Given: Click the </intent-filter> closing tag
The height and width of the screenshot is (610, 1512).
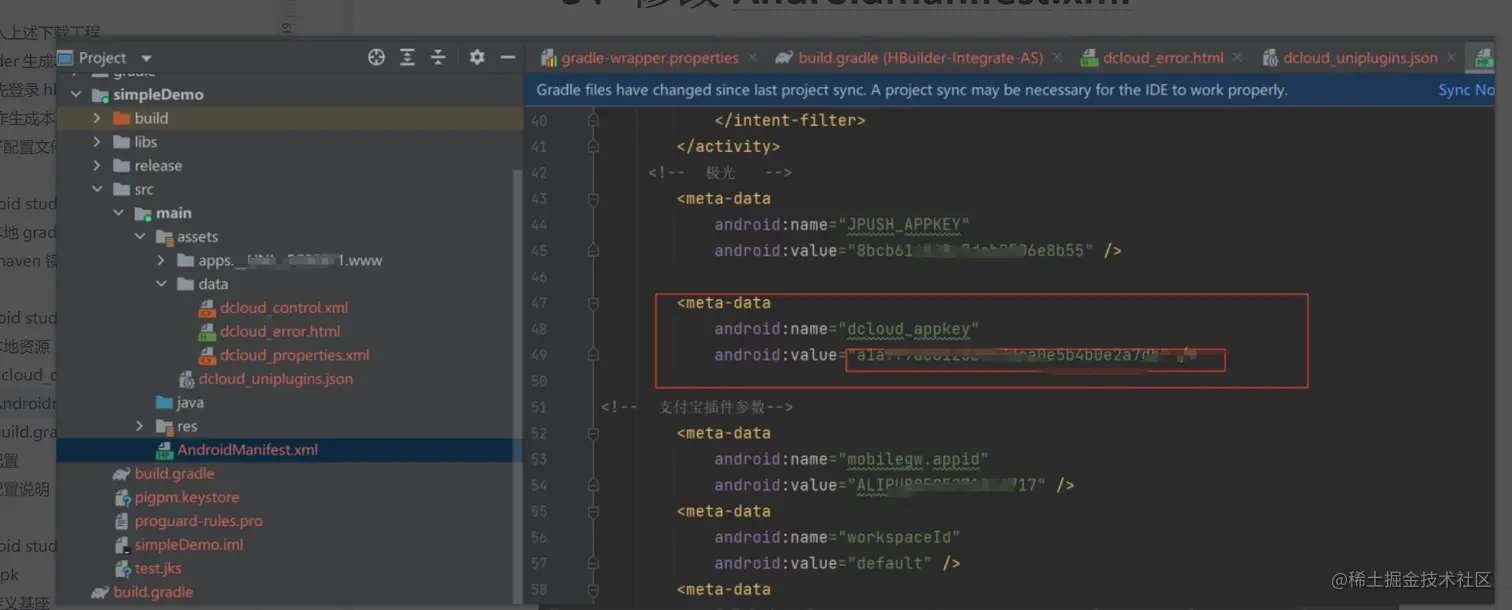Looking at the screenshot, I should [790, 121].
